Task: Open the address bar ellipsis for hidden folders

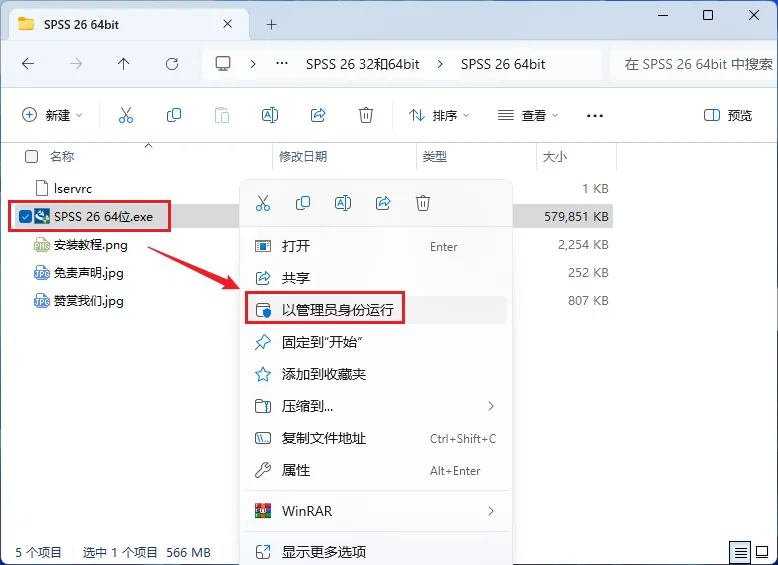Action: click(282, 63)
